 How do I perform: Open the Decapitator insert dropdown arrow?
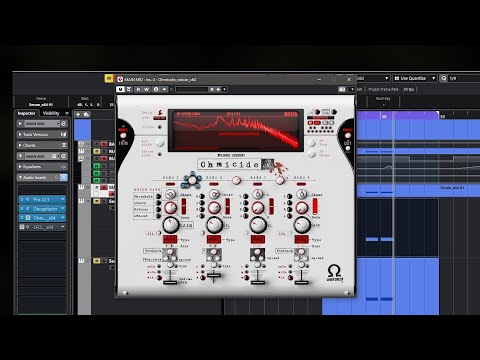tap(62, 209)
